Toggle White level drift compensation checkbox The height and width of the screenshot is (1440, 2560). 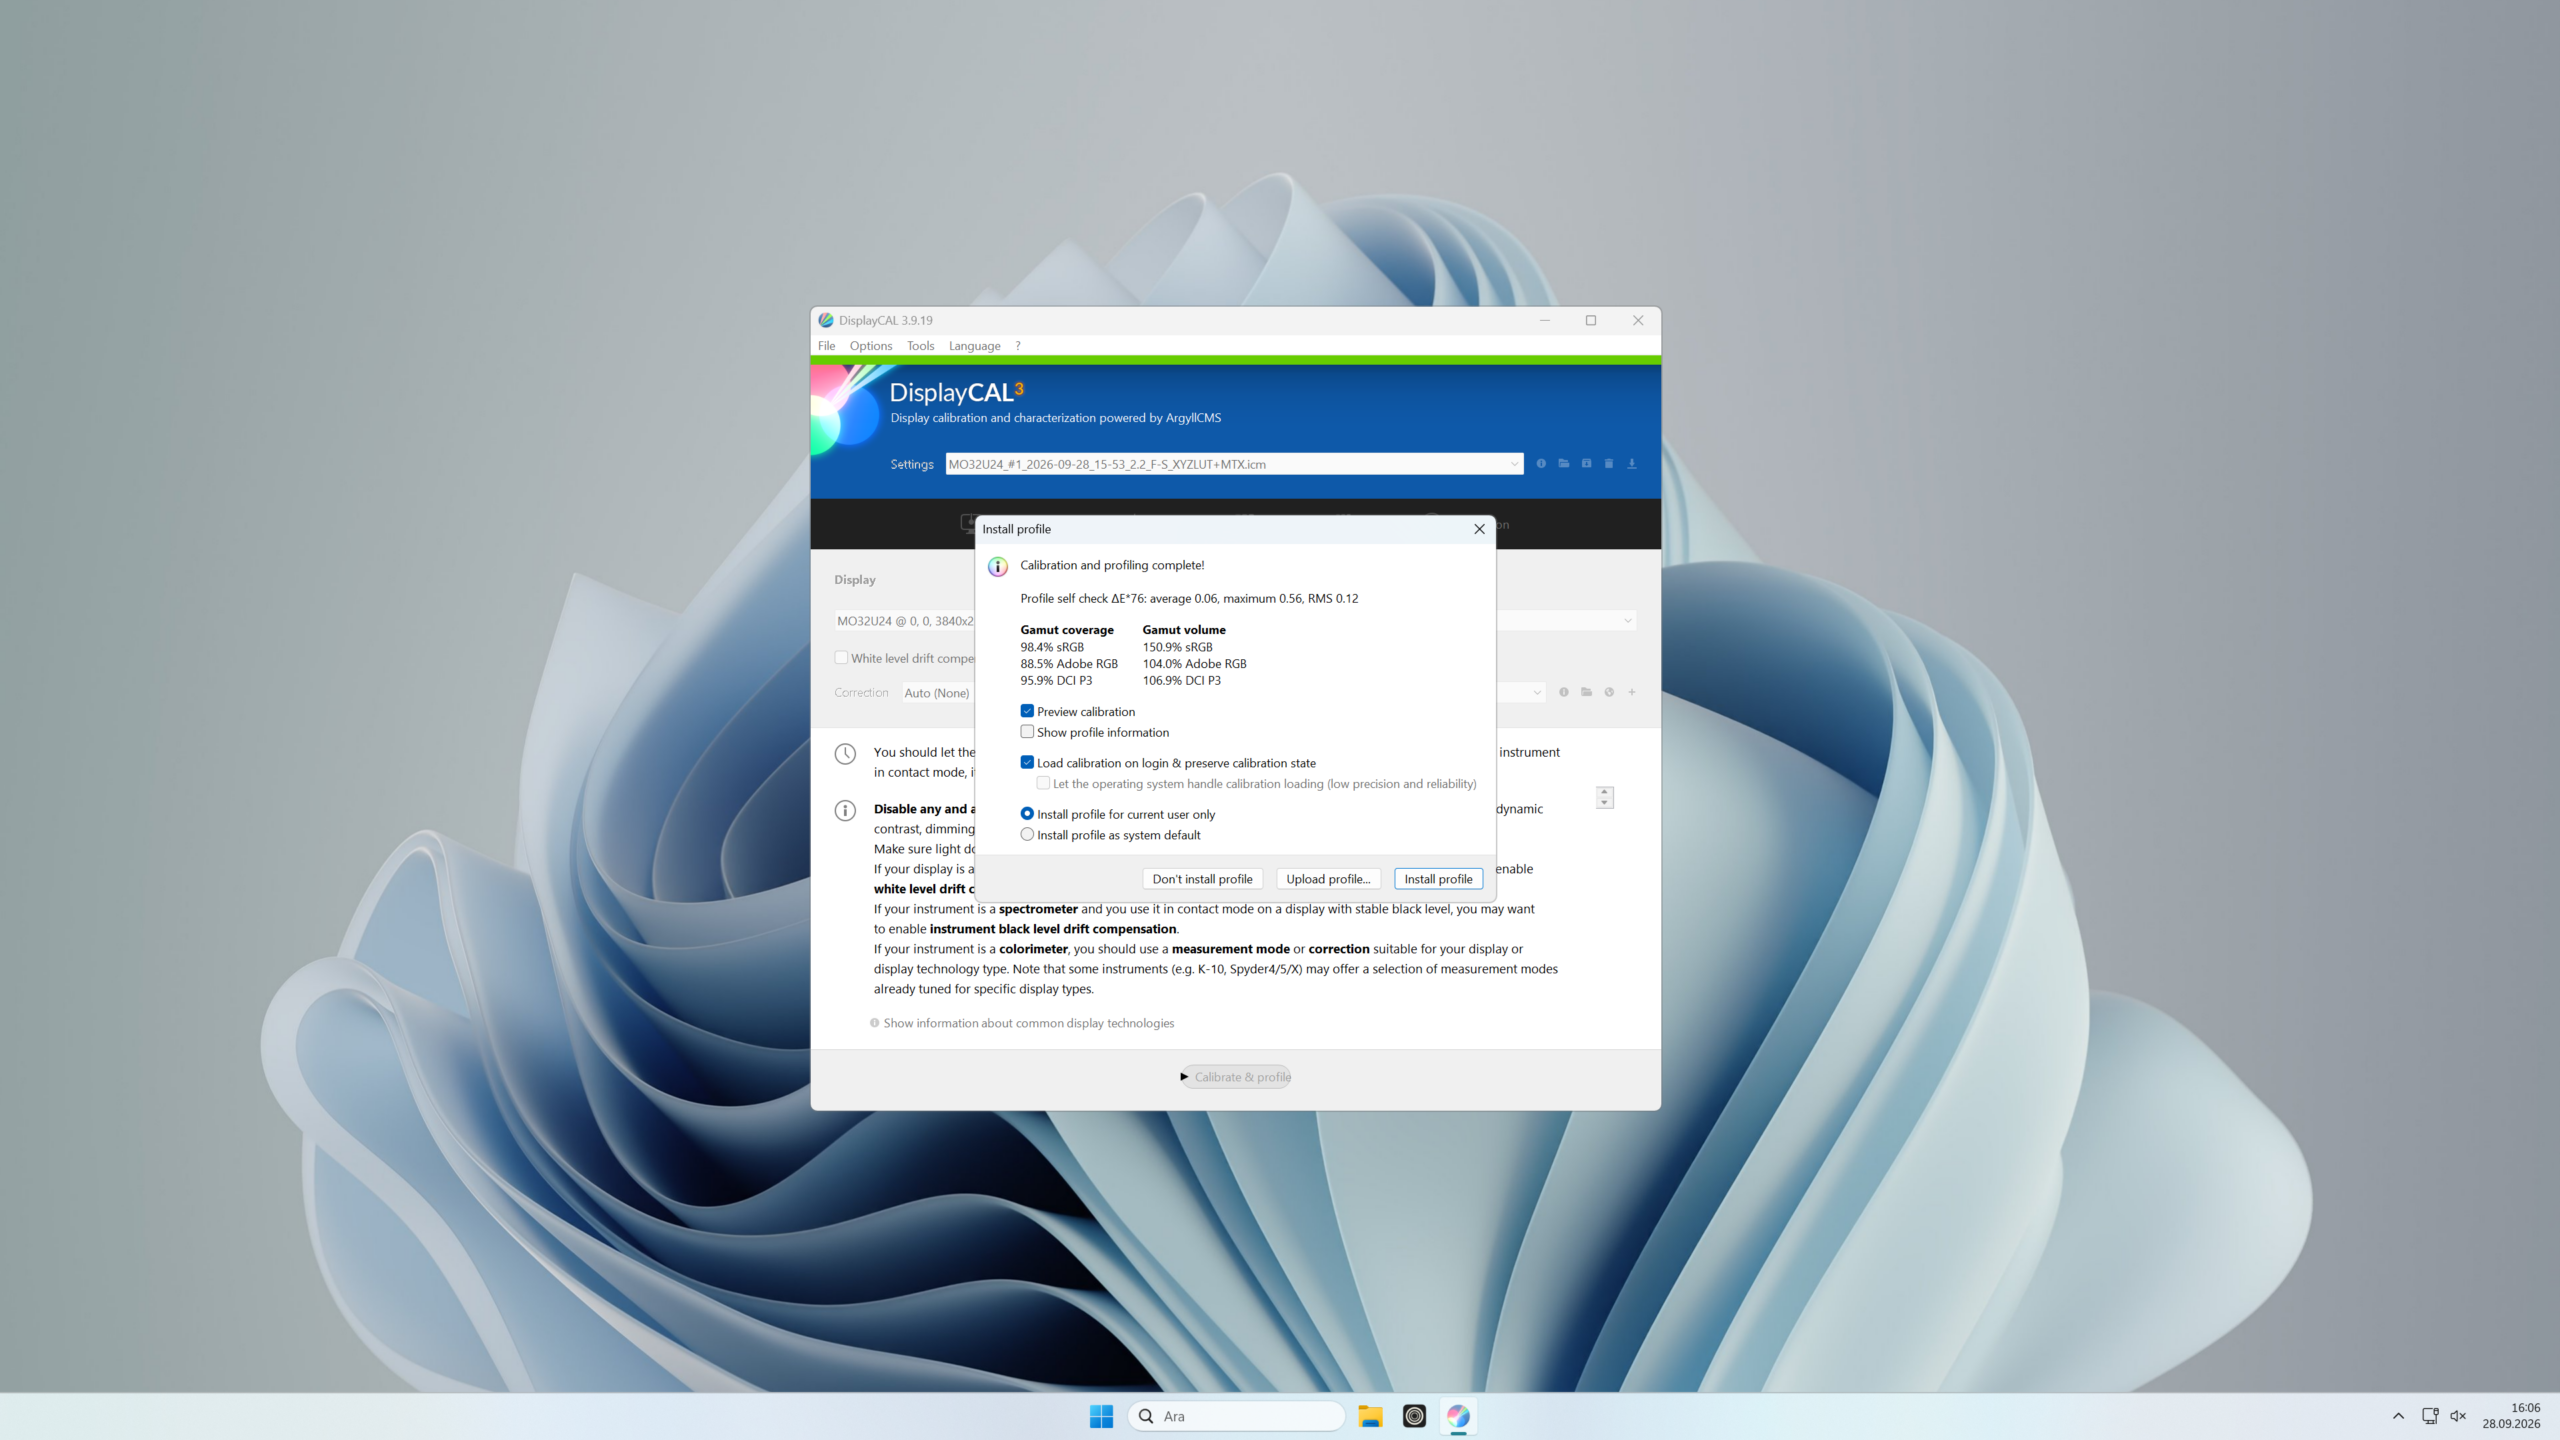(841, 658)
